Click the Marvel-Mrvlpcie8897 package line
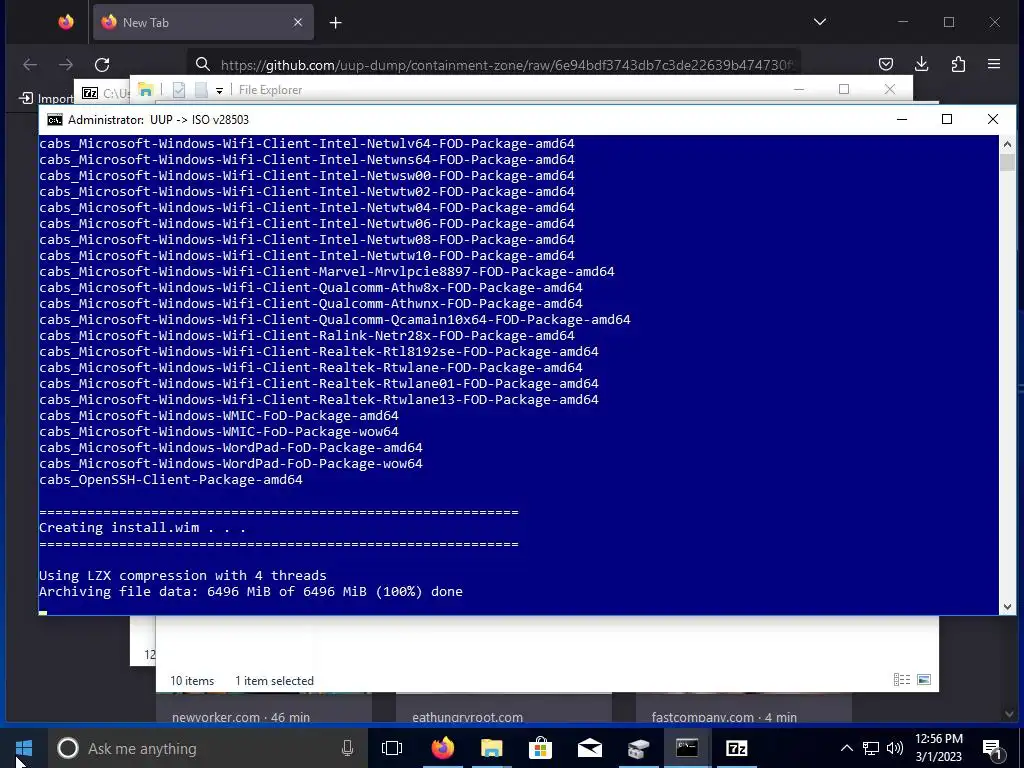This screenshot has width=1024, height=768. (327, 272)
